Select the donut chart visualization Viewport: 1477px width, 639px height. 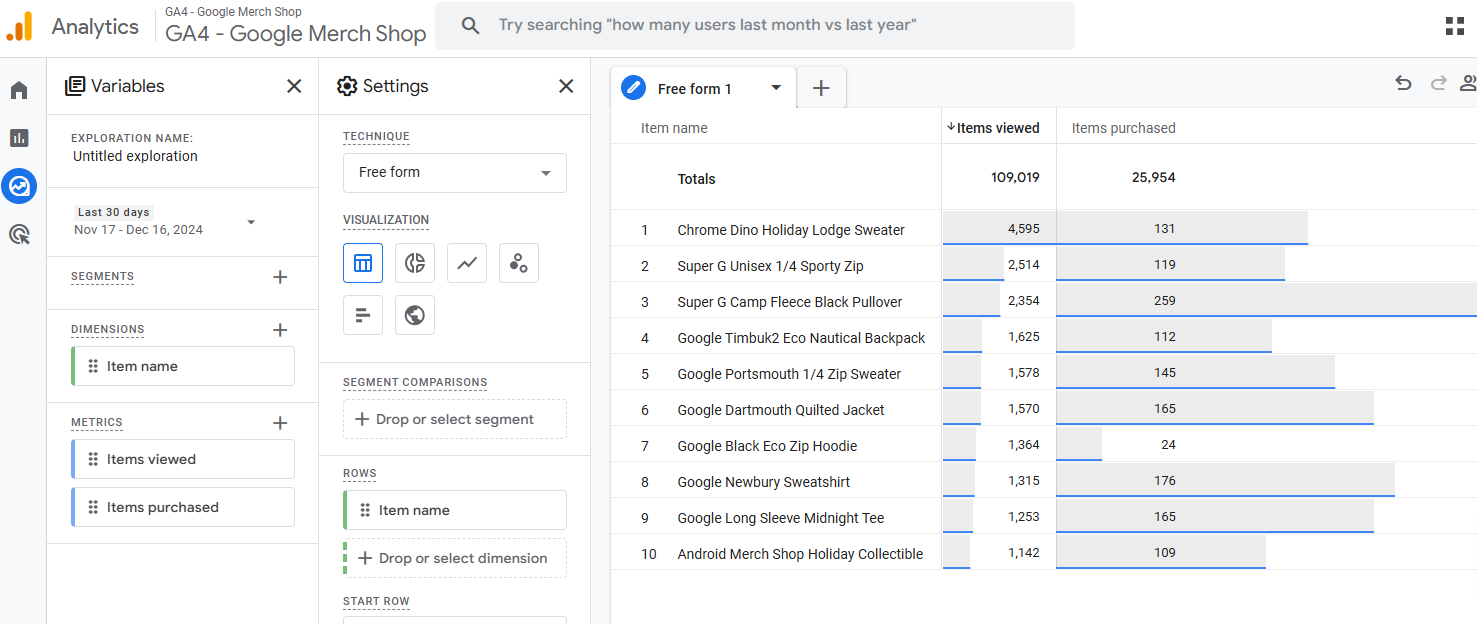[415, 263]
